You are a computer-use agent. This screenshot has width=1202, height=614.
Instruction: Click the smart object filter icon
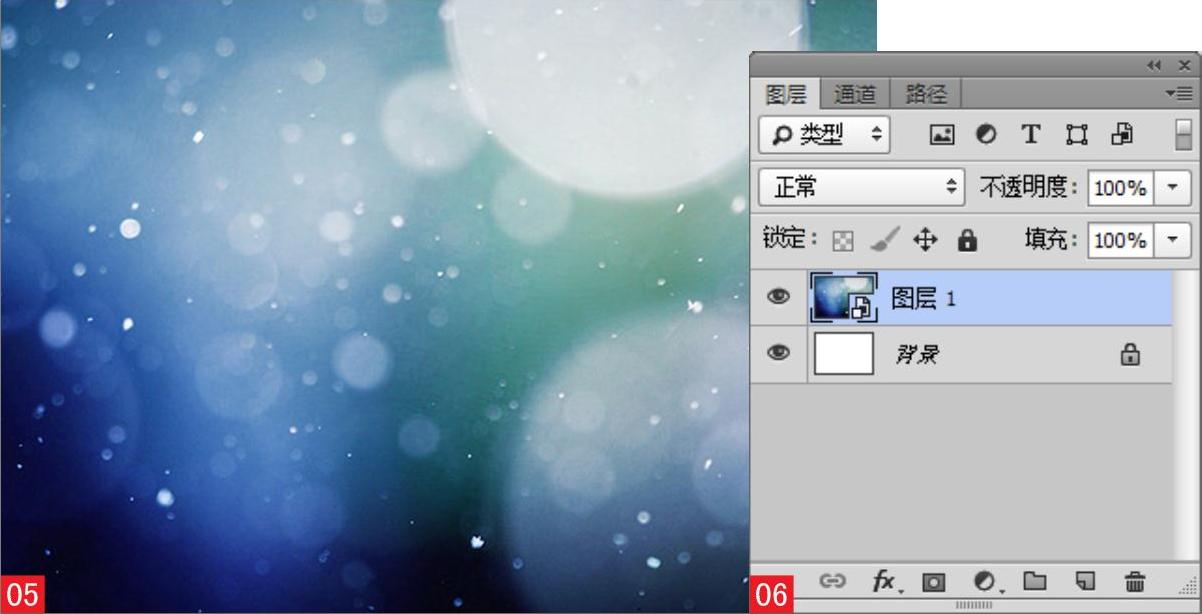(1122, 134)
